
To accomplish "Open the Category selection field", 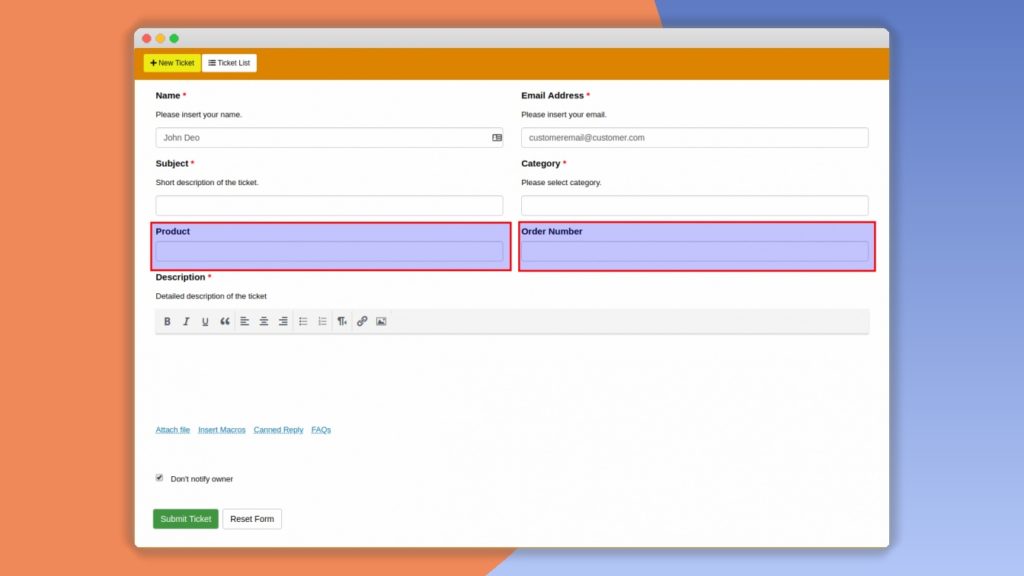I will (x=694, y=205).
